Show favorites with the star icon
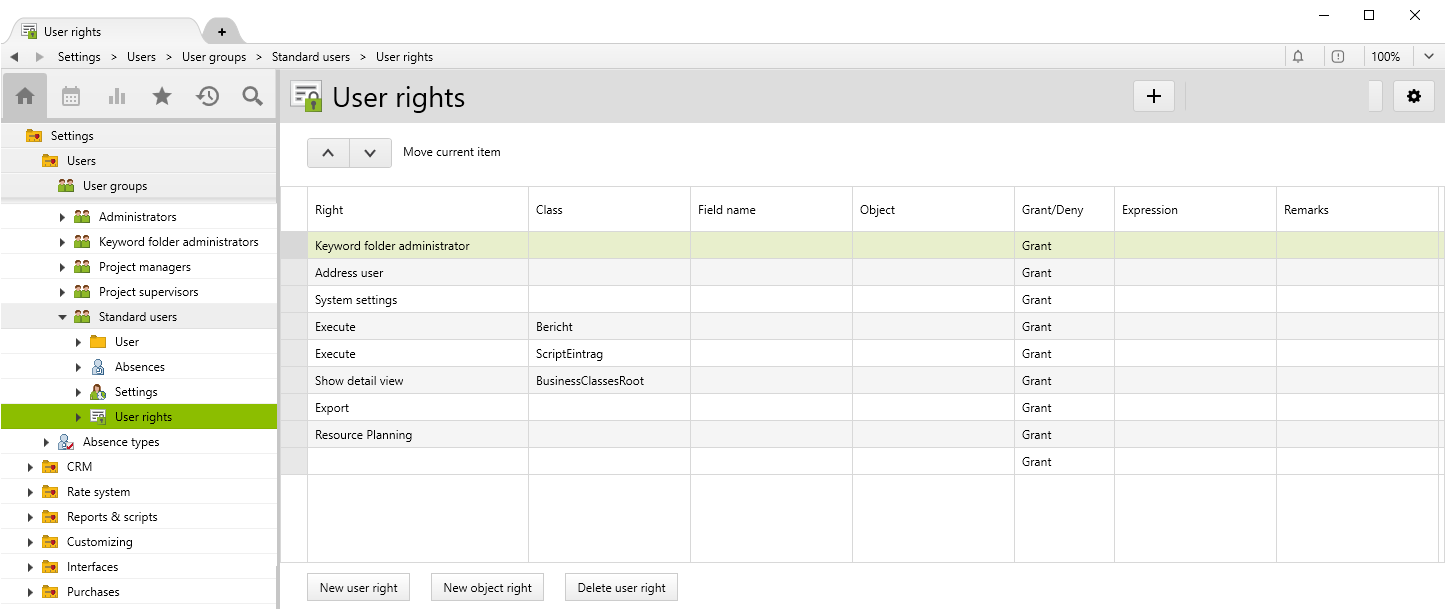Image resolution: width=1446 pixels, height=610 pixels. [162, 96]
